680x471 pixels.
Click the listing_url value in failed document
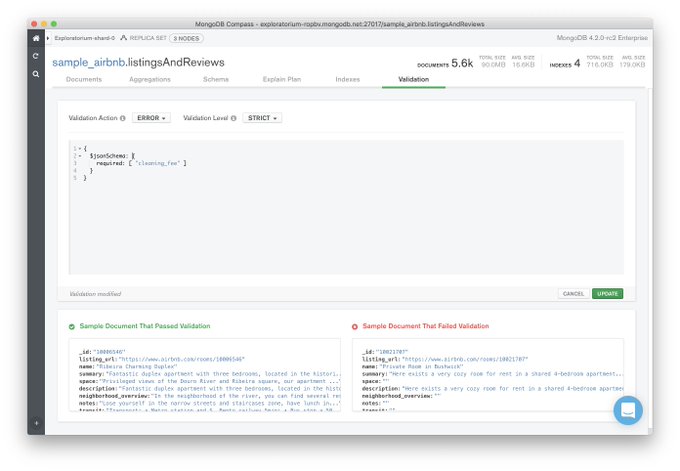[465, 359]
